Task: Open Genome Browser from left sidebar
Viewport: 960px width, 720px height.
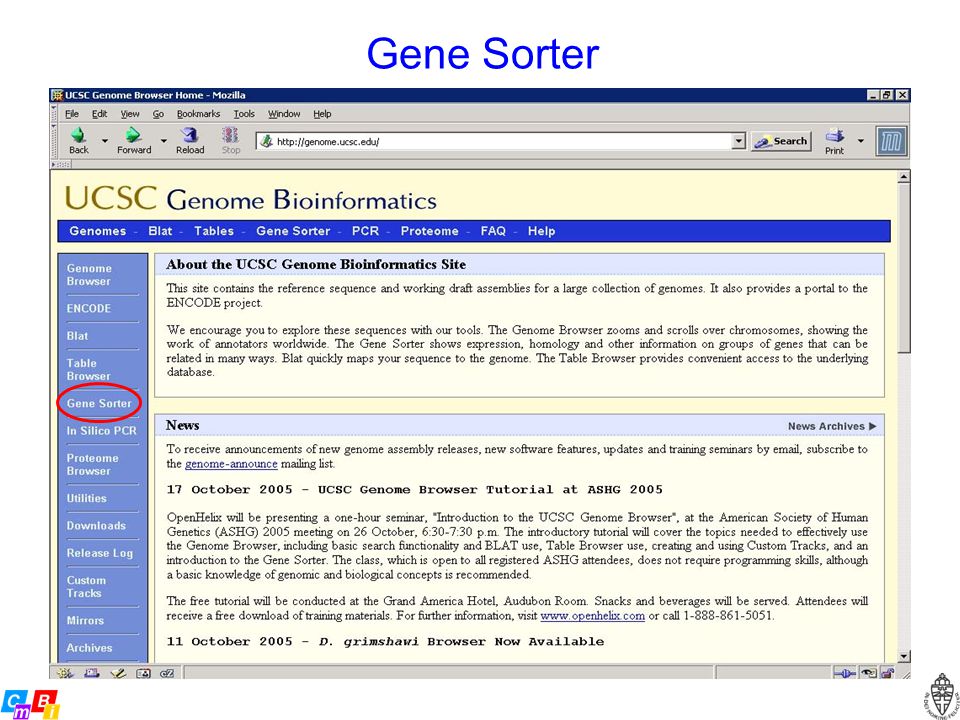Action: [x=89, y=275]
